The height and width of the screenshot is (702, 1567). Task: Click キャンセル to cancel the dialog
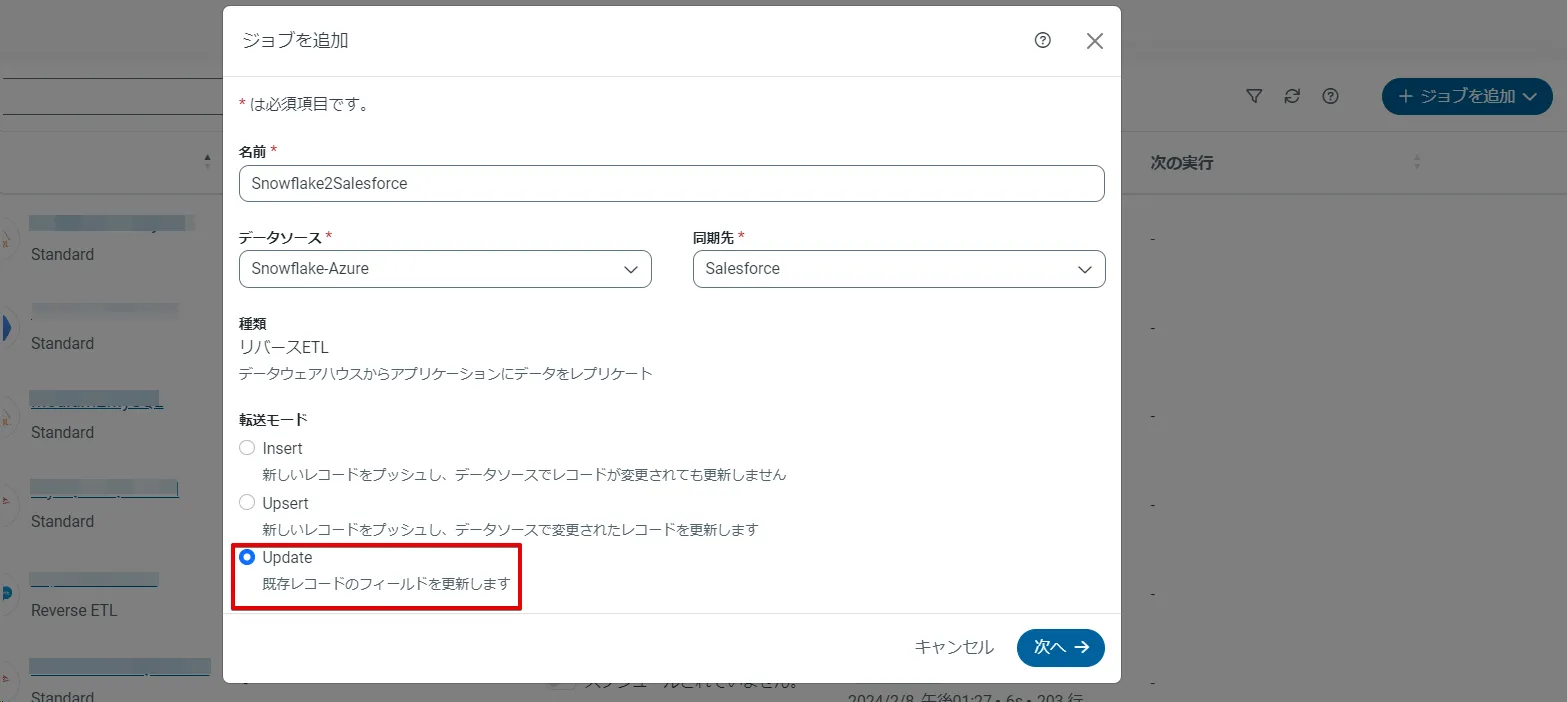pyautogui.click(x=954, y=648)
